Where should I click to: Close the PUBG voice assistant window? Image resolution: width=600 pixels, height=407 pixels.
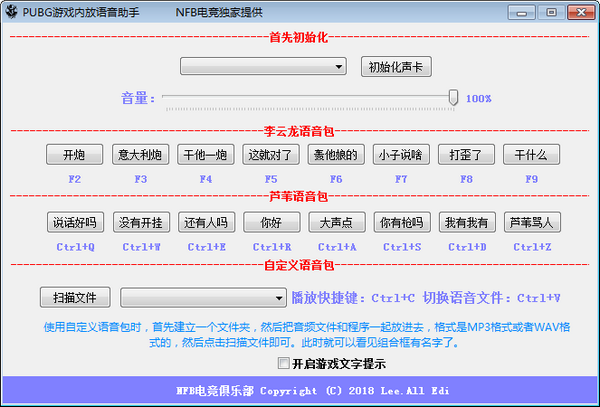[581, 13]
